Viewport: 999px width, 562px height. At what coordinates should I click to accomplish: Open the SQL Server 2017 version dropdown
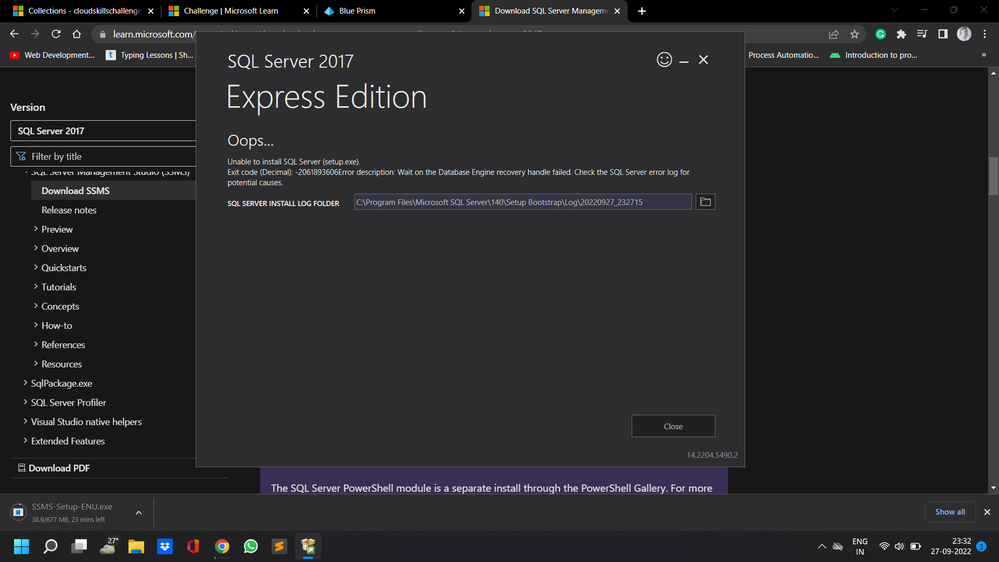[x=103, y=131]
